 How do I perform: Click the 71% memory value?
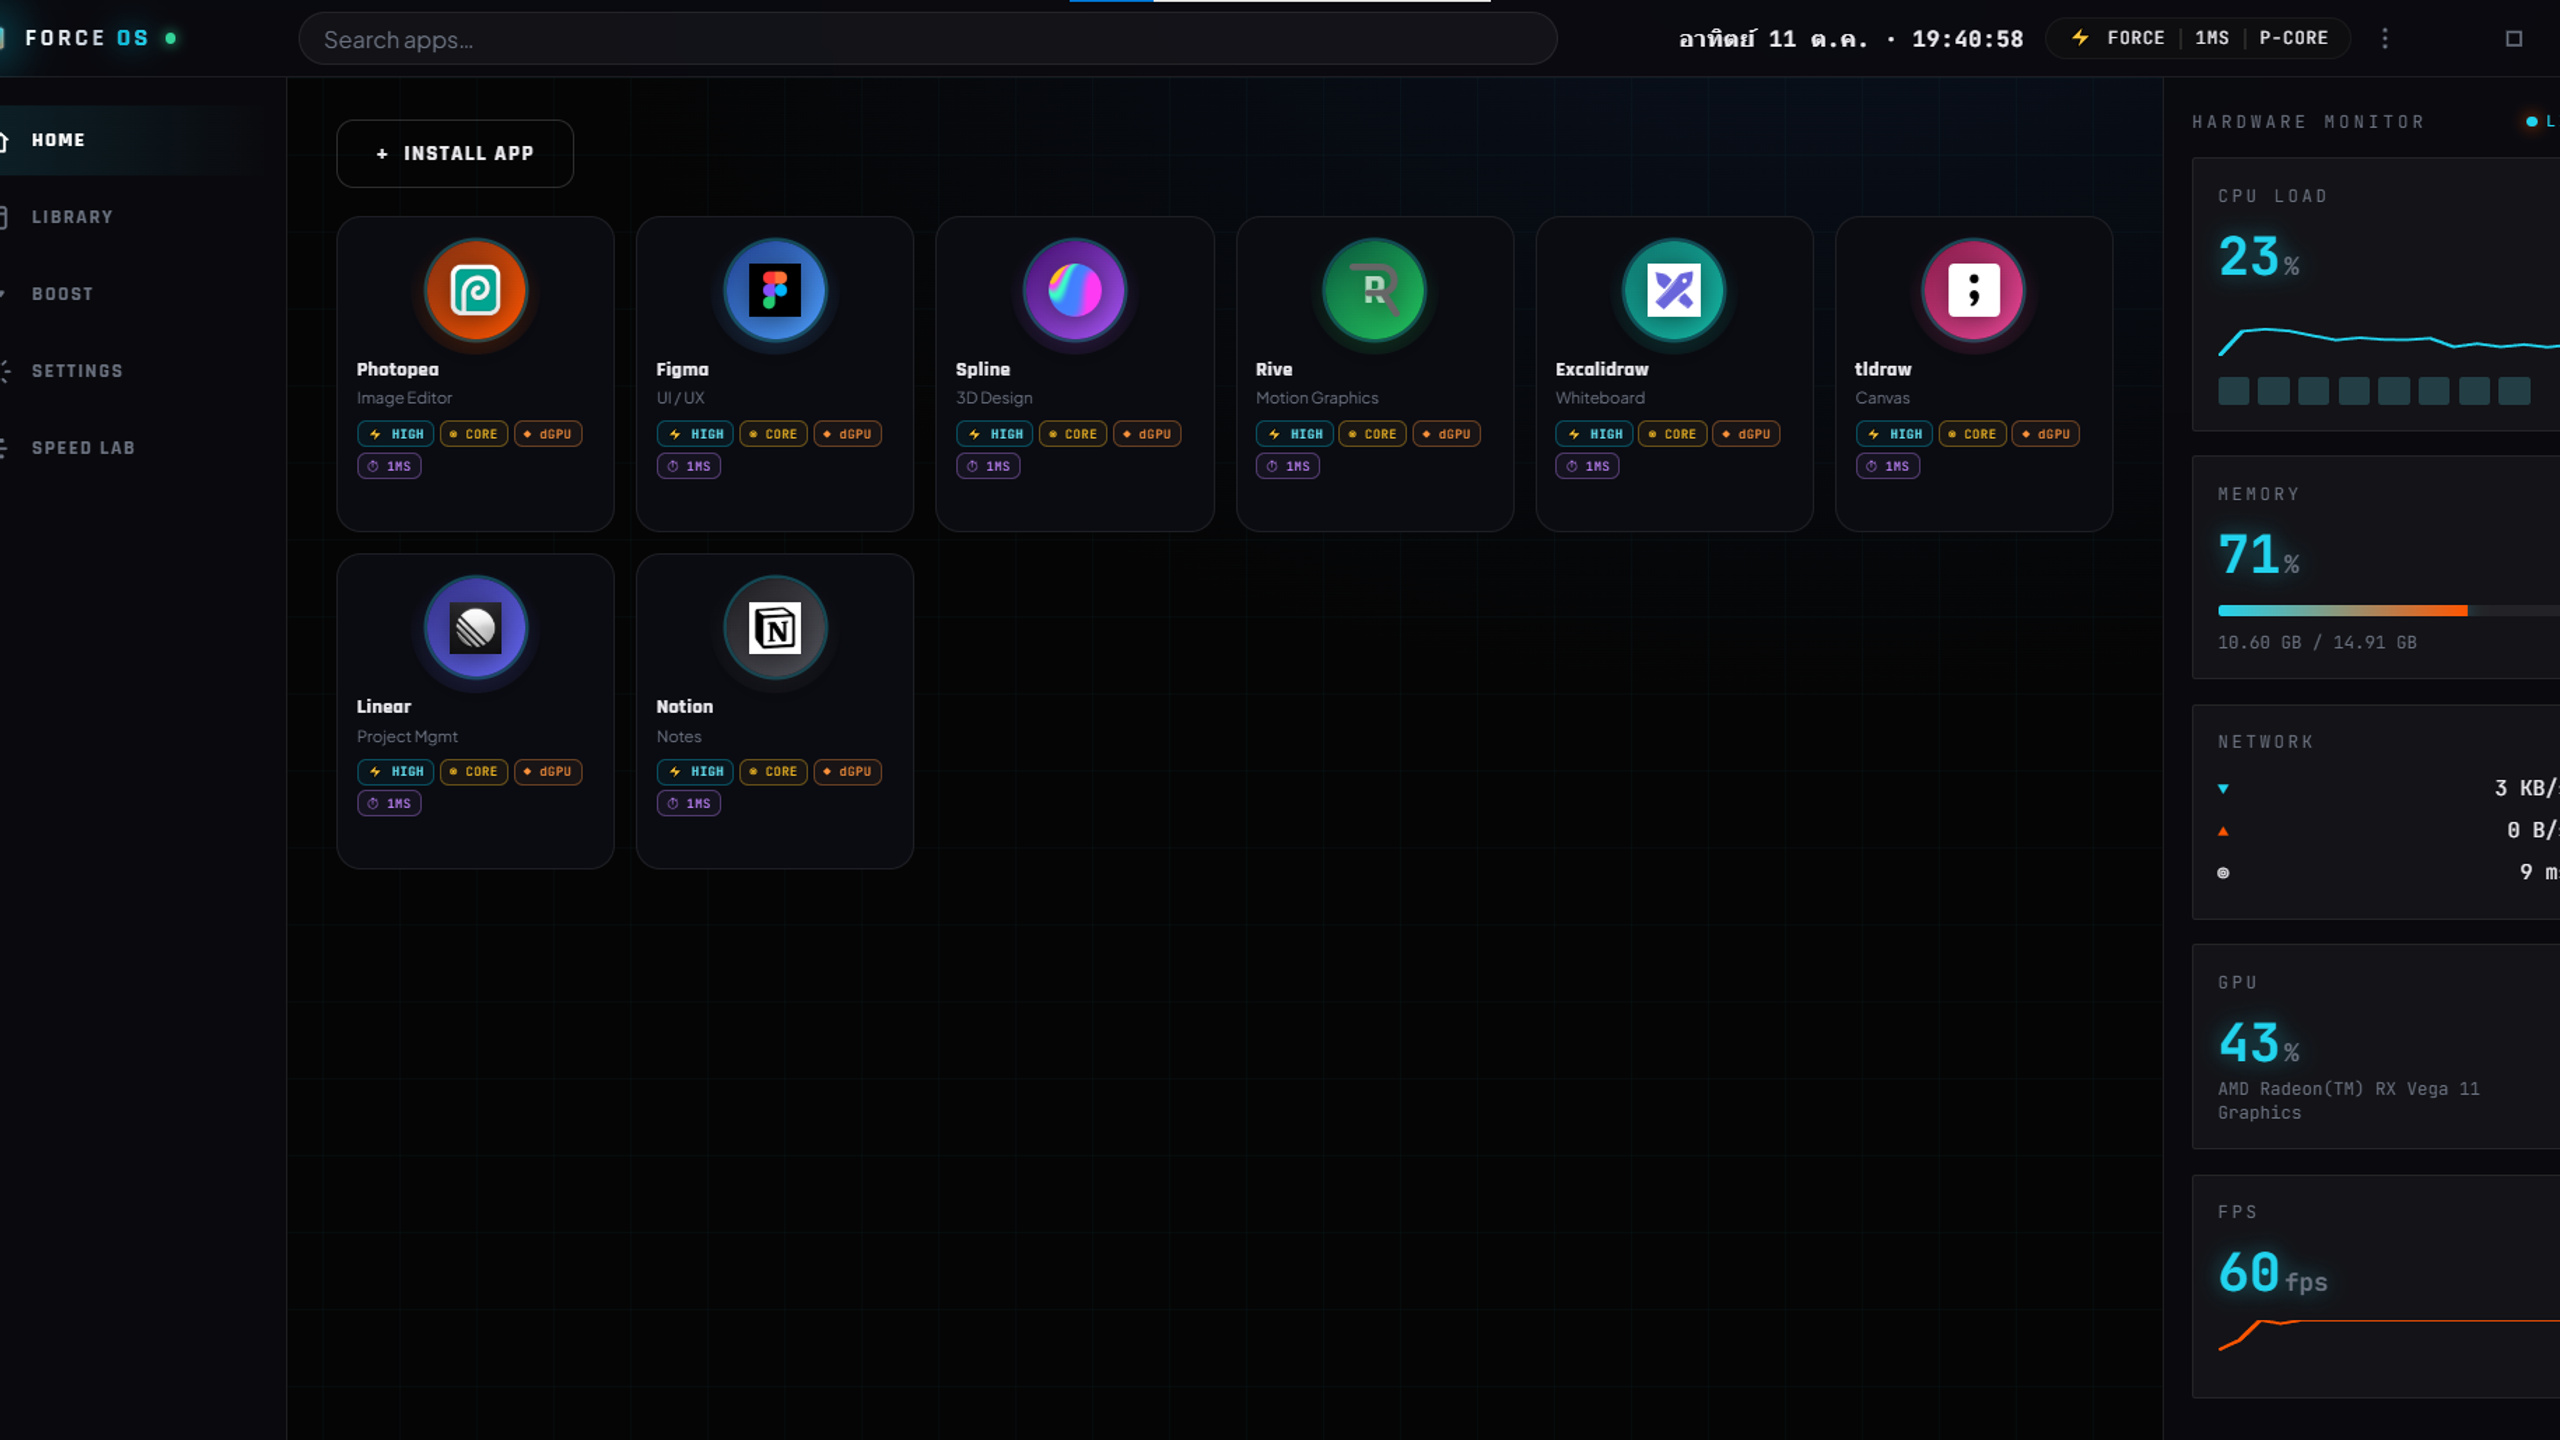point(2259,555)
